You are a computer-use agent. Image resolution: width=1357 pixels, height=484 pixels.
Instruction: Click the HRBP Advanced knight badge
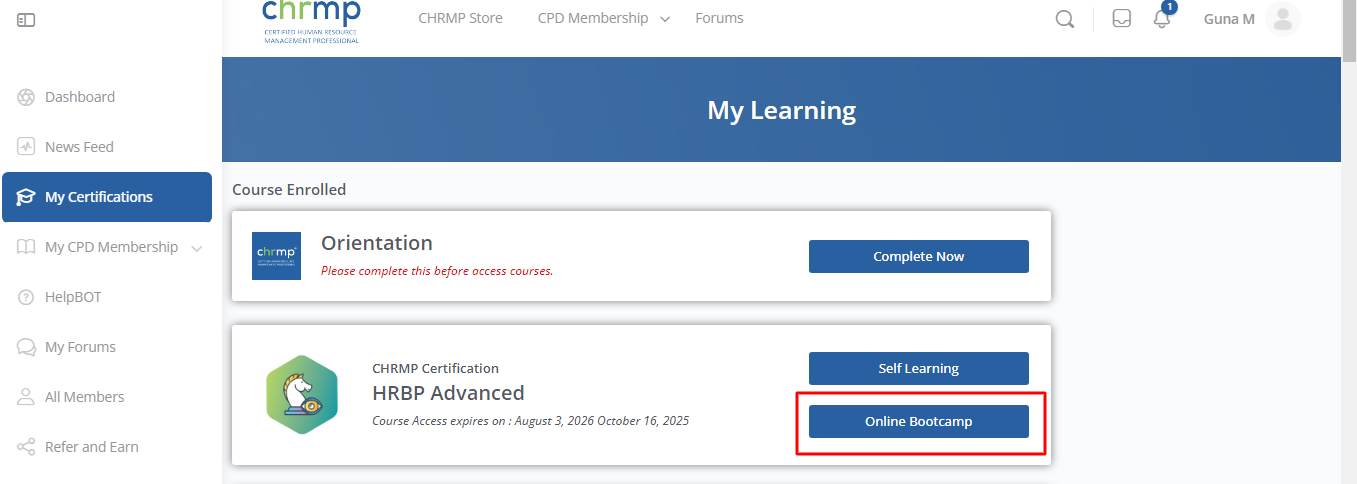tap(302, 394)
